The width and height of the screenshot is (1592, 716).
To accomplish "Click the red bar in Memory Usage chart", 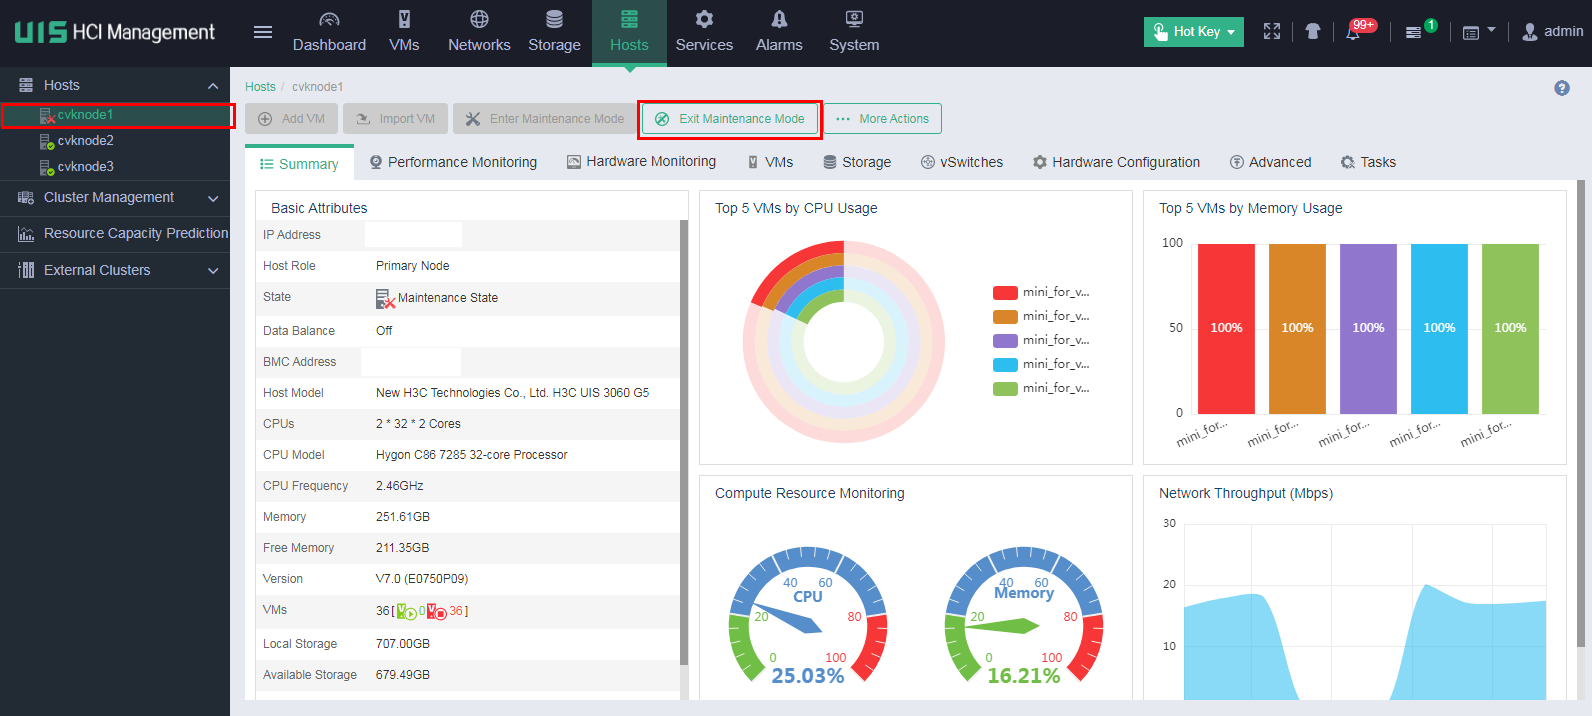I will click(x=1226, y=329).
